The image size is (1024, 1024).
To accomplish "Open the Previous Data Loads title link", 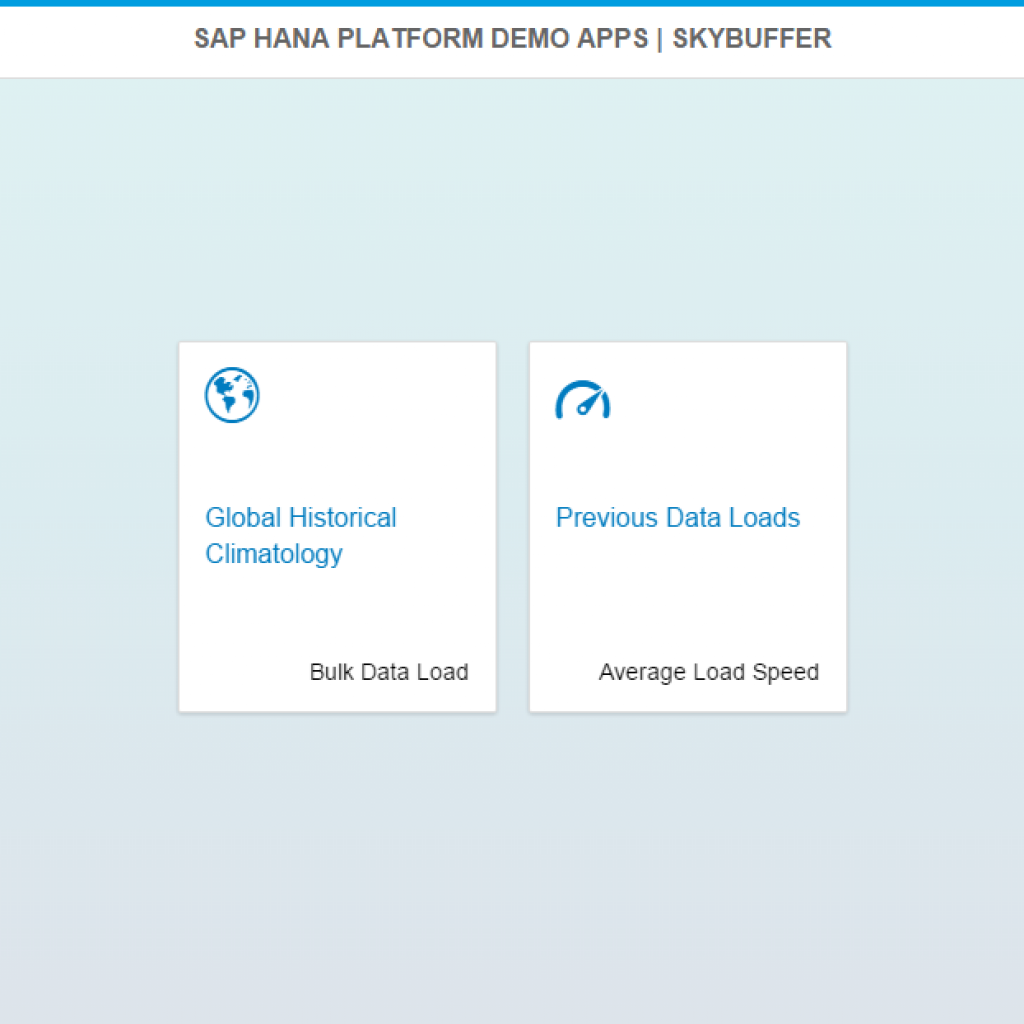I will point(677,518).
